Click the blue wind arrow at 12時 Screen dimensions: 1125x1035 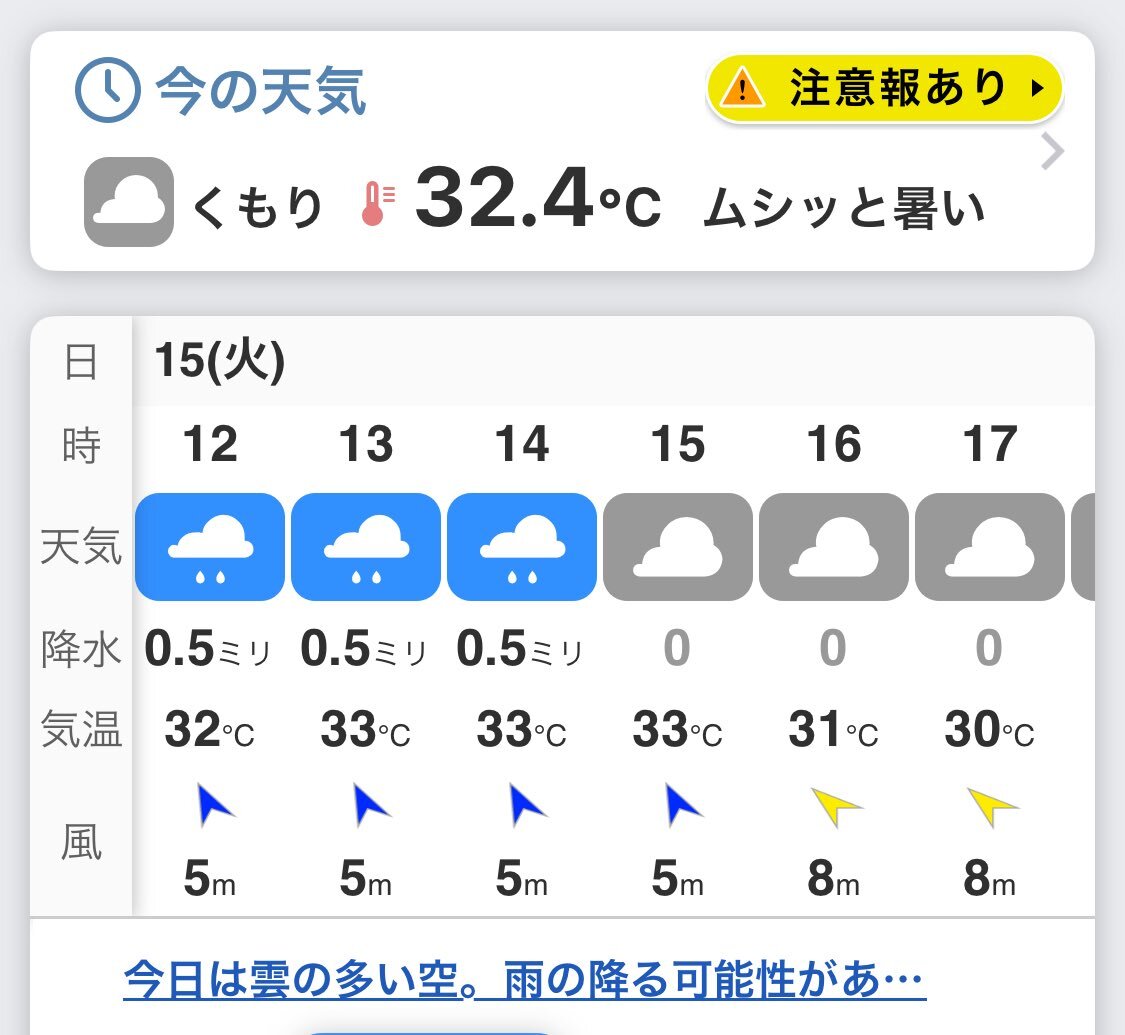click(213, 805)
